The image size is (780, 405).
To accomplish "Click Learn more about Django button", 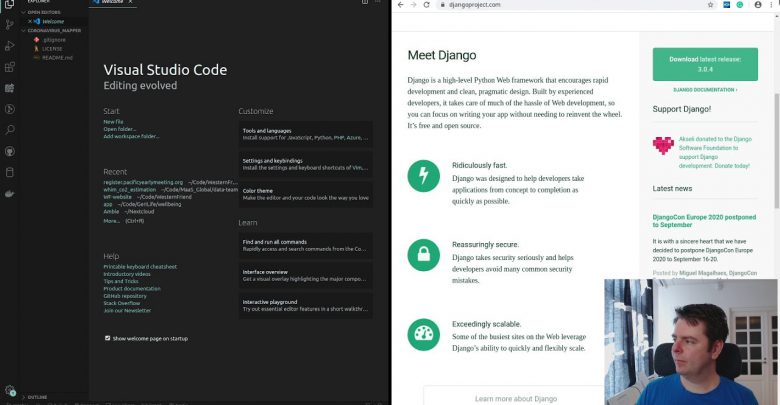I will click(516, 399).
